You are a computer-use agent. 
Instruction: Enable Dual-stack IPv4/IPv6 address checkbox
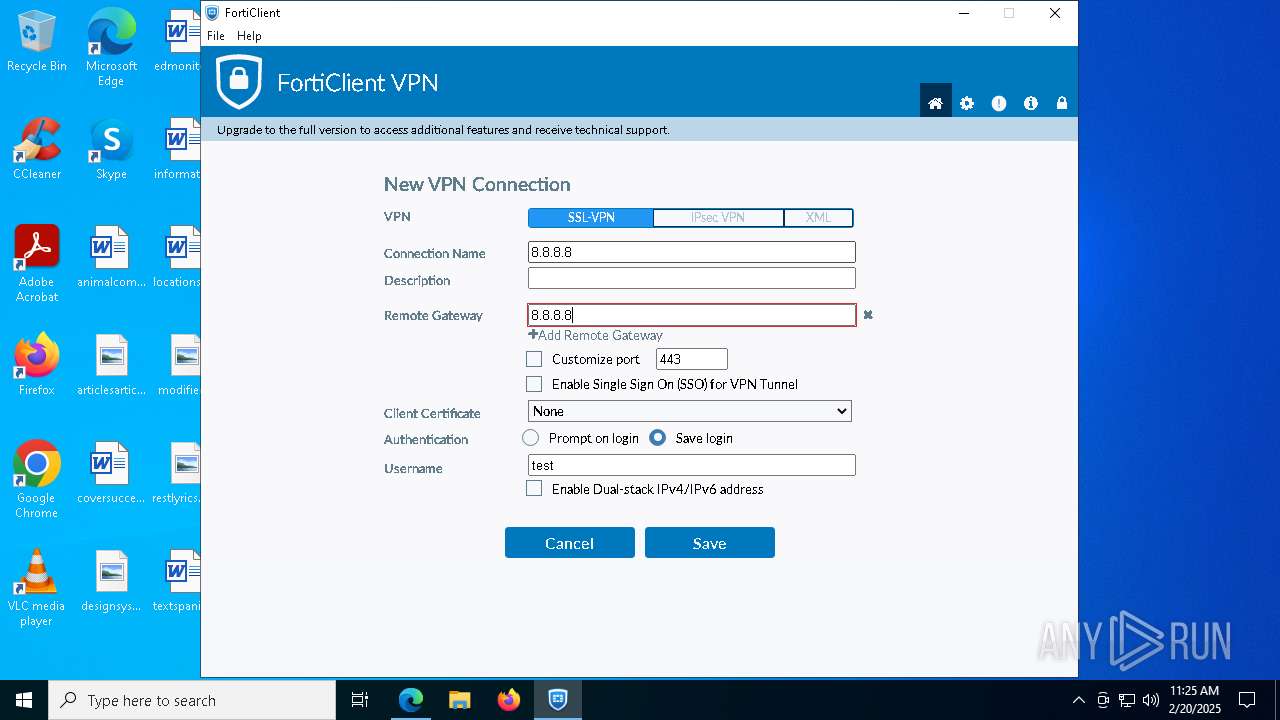pyautogui.click(x=534, y=489)
